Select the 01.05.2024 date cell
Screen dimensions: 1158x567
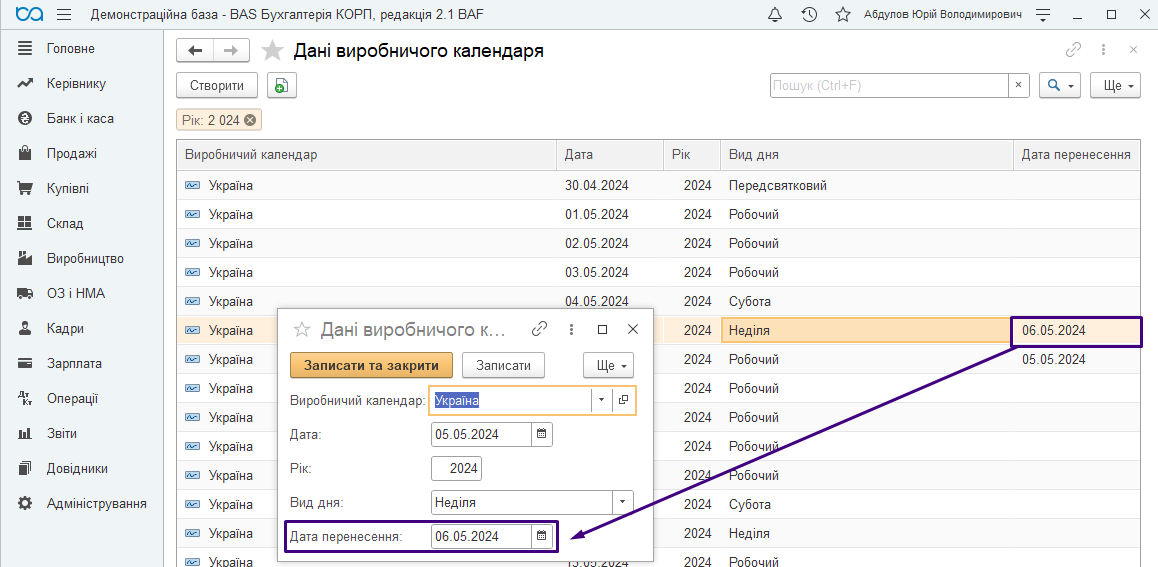pos(609,215)
